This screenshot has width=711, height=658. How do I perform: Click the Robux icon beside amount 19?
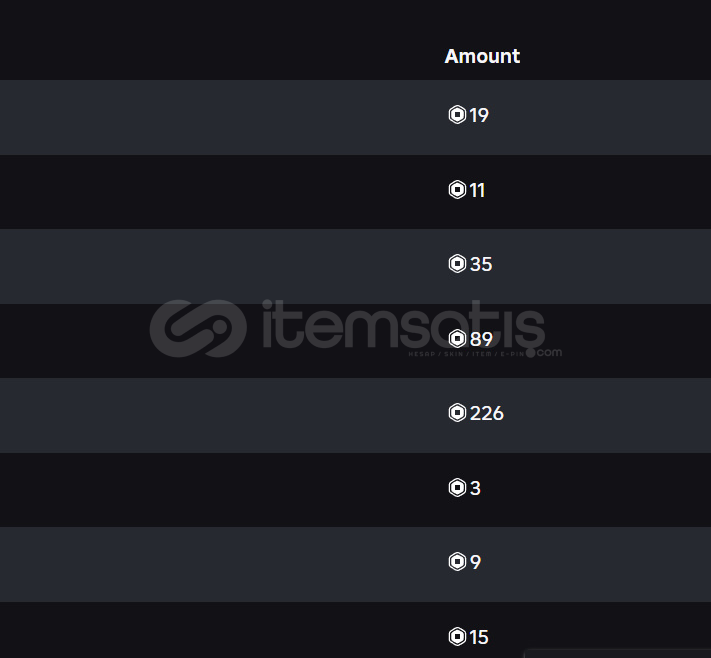click(457, 115)
